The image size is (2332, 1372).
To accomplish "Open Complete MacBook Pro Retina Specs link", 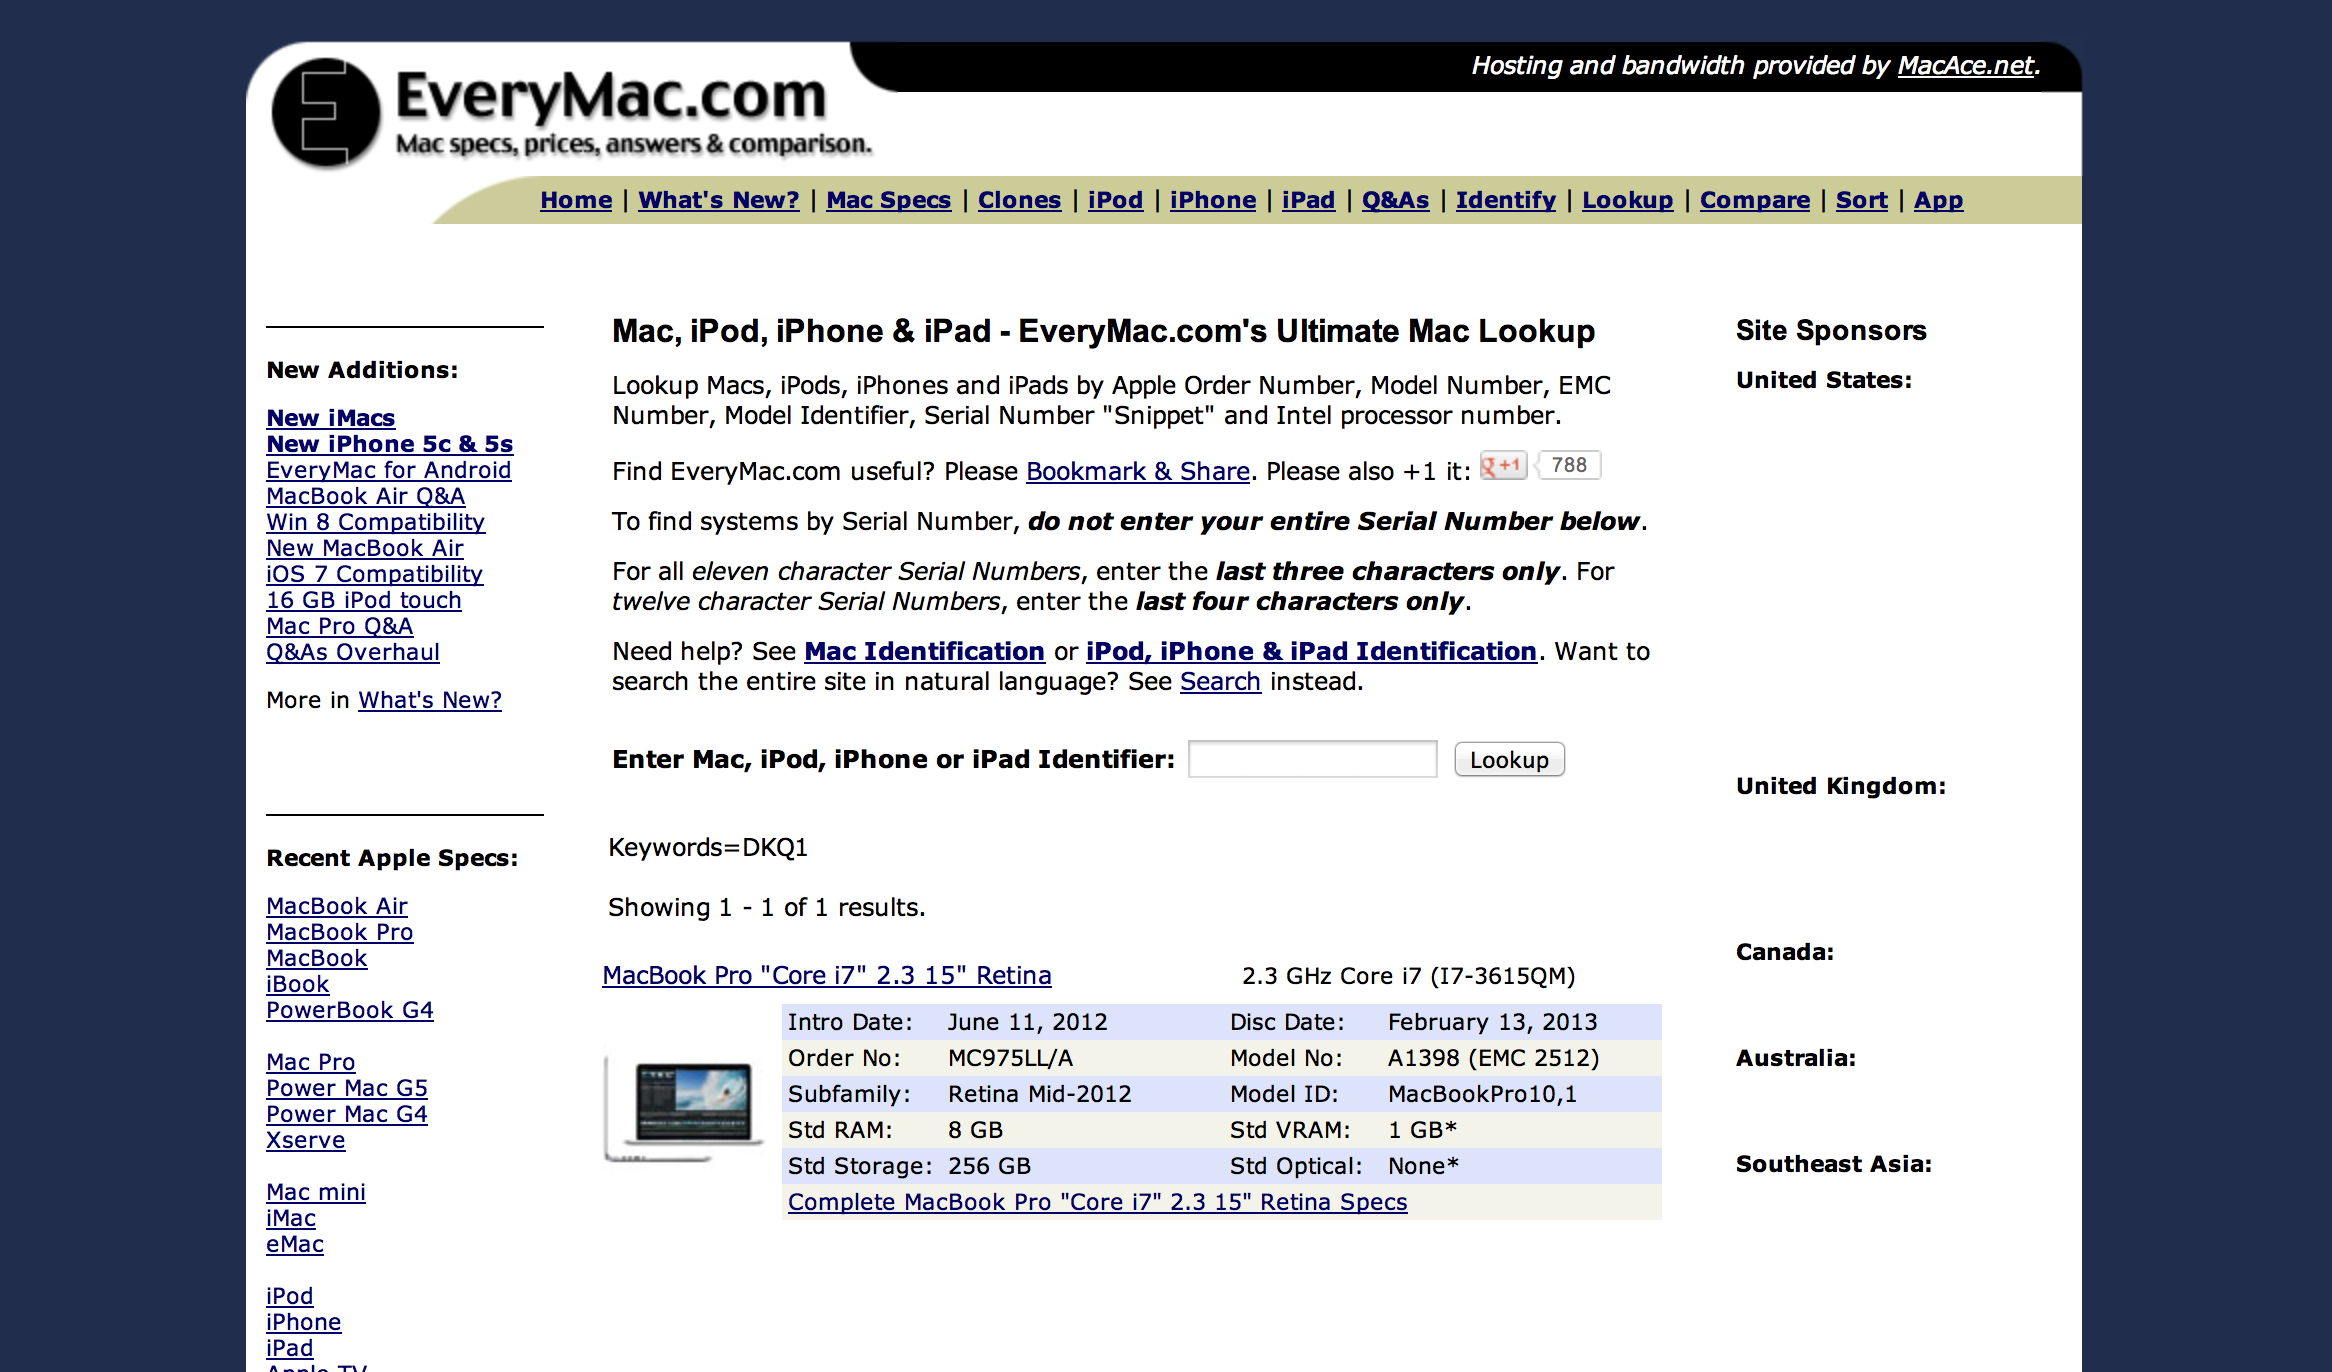I will point(1097,1202).
